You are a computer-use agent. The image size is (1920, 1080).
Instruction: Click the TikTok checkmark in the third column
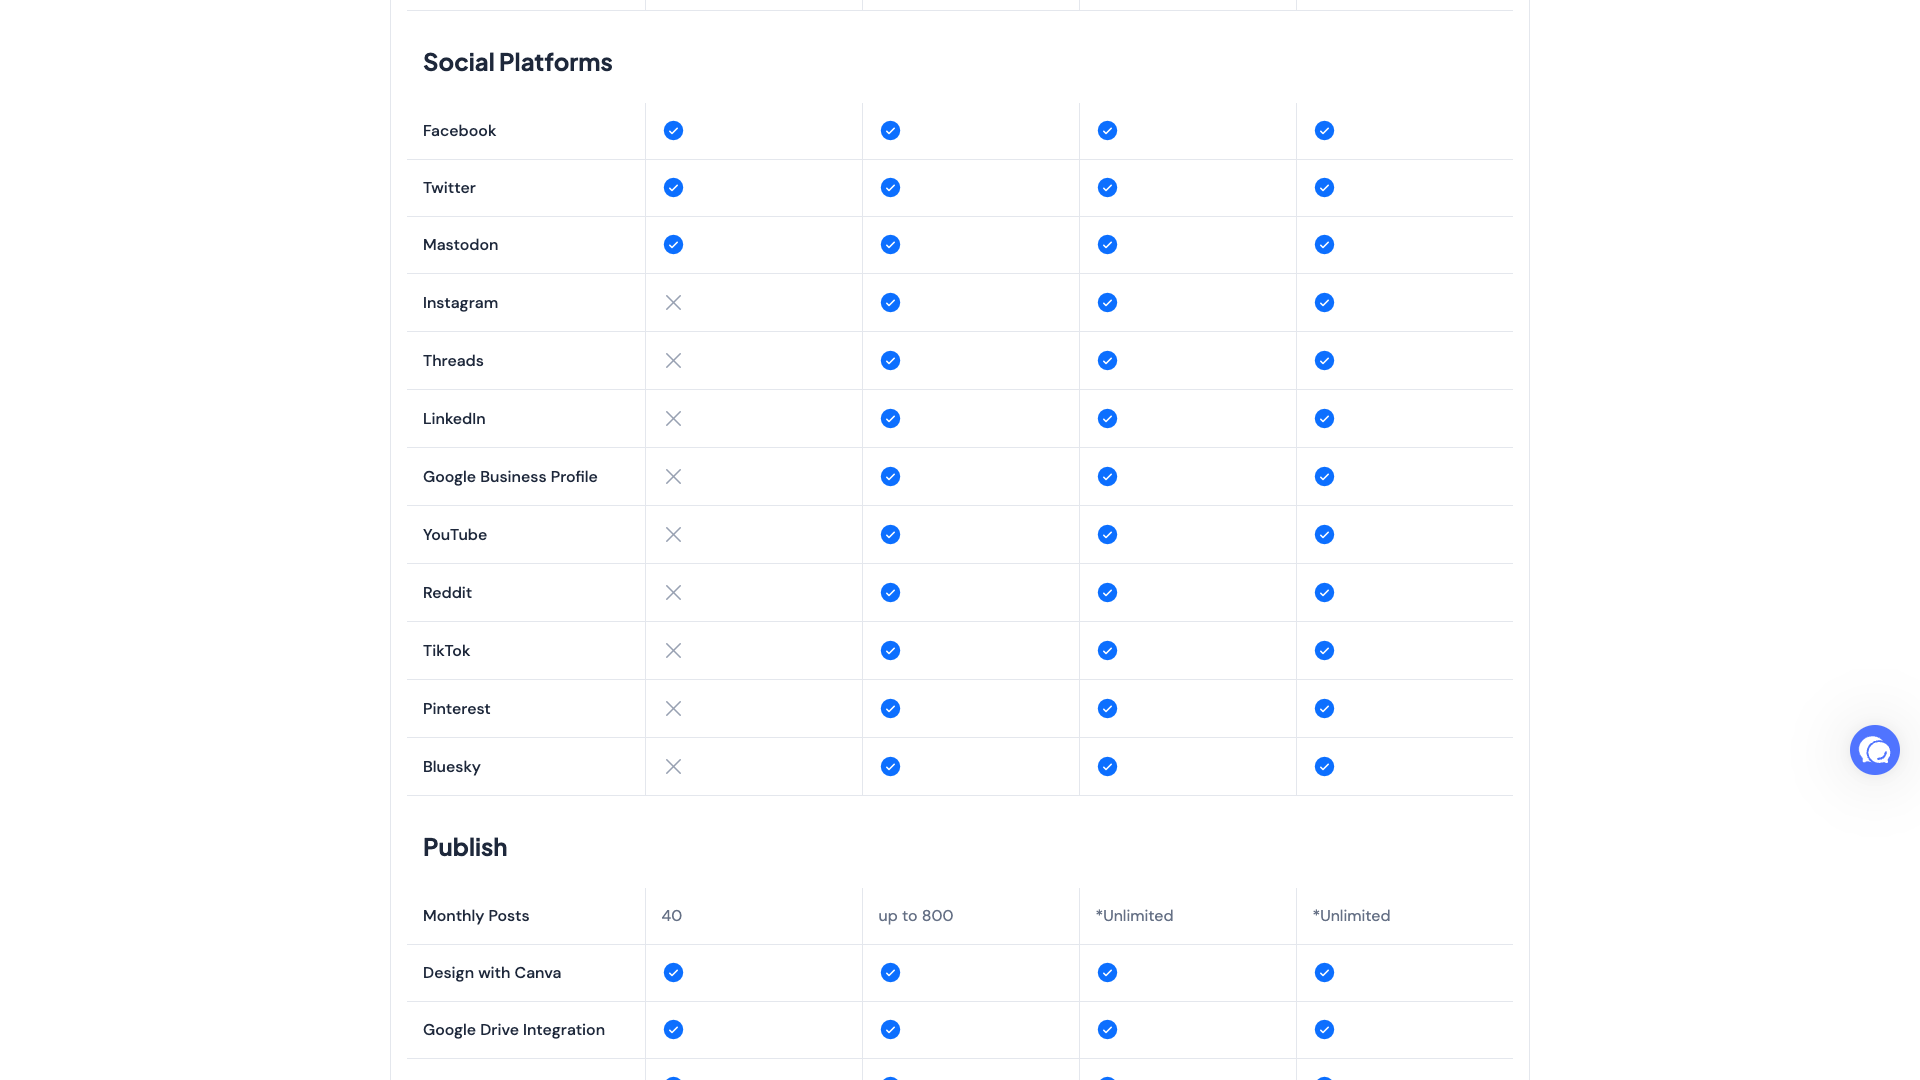click(x=1107, y=650)
